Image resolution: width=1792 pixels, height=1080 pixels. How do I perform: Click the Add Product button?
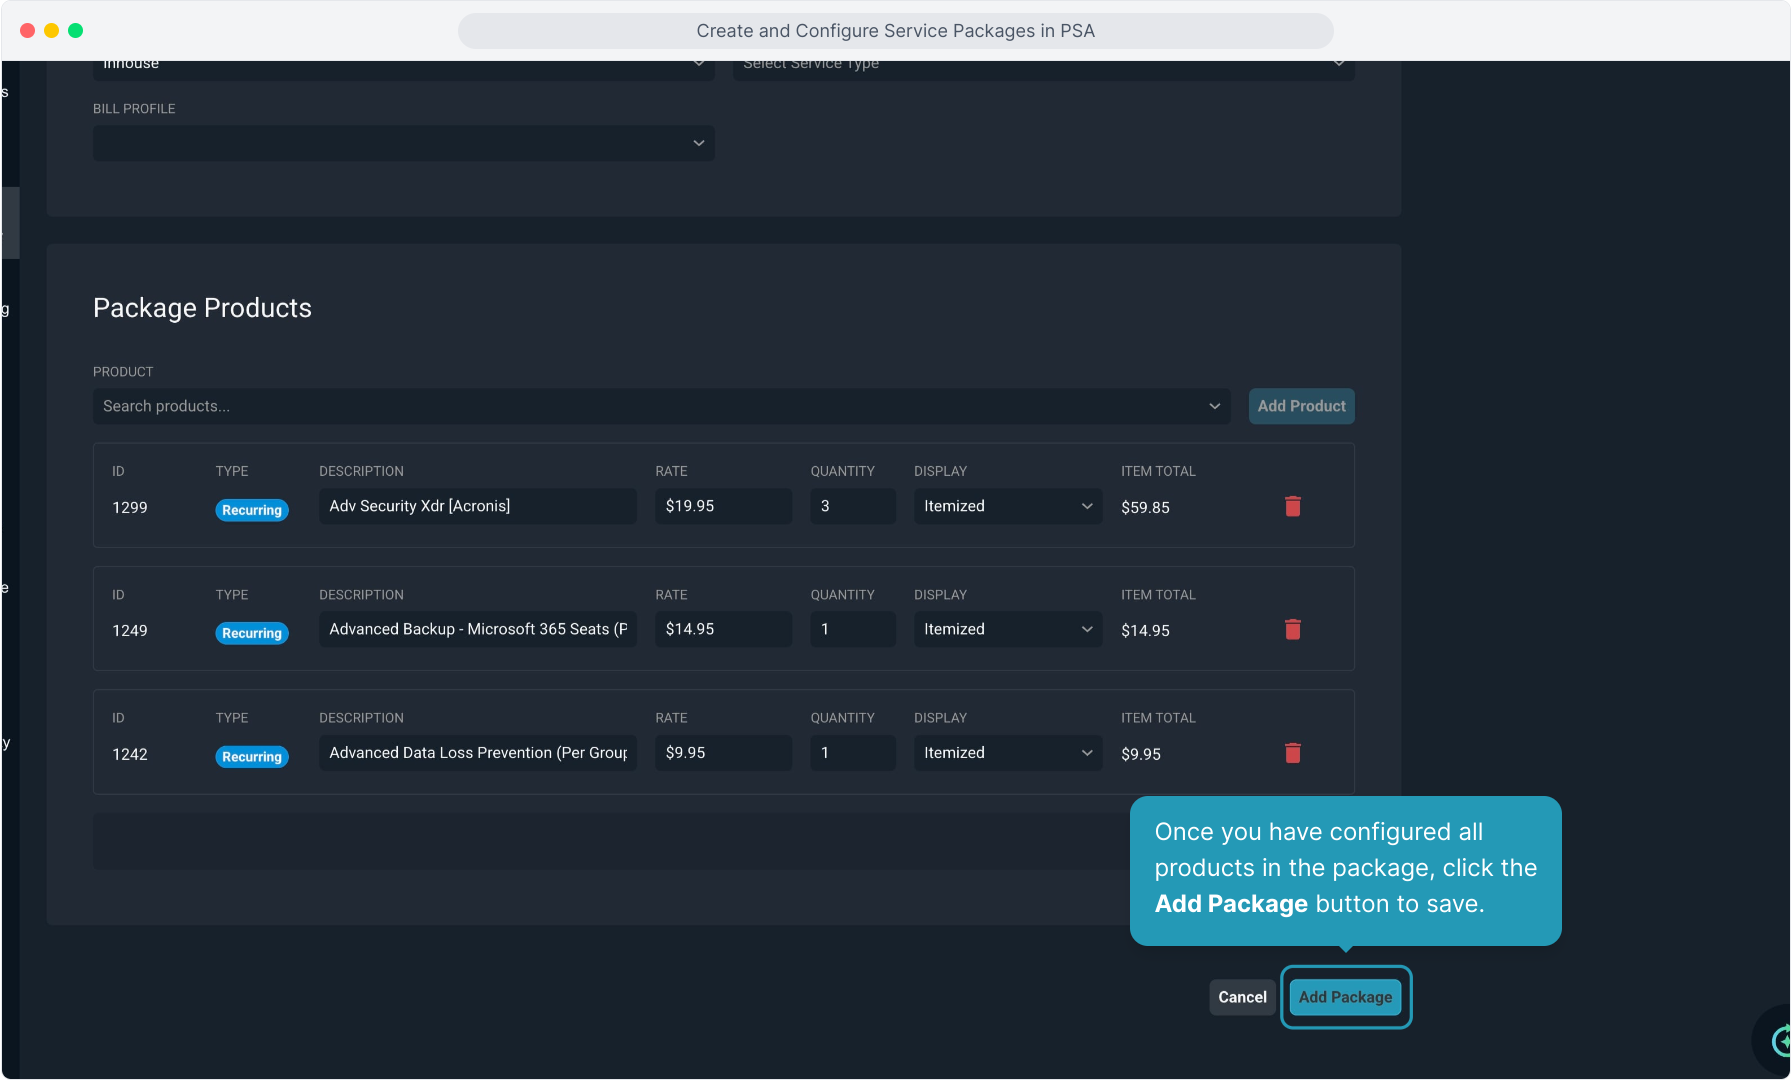[1301, 406]
